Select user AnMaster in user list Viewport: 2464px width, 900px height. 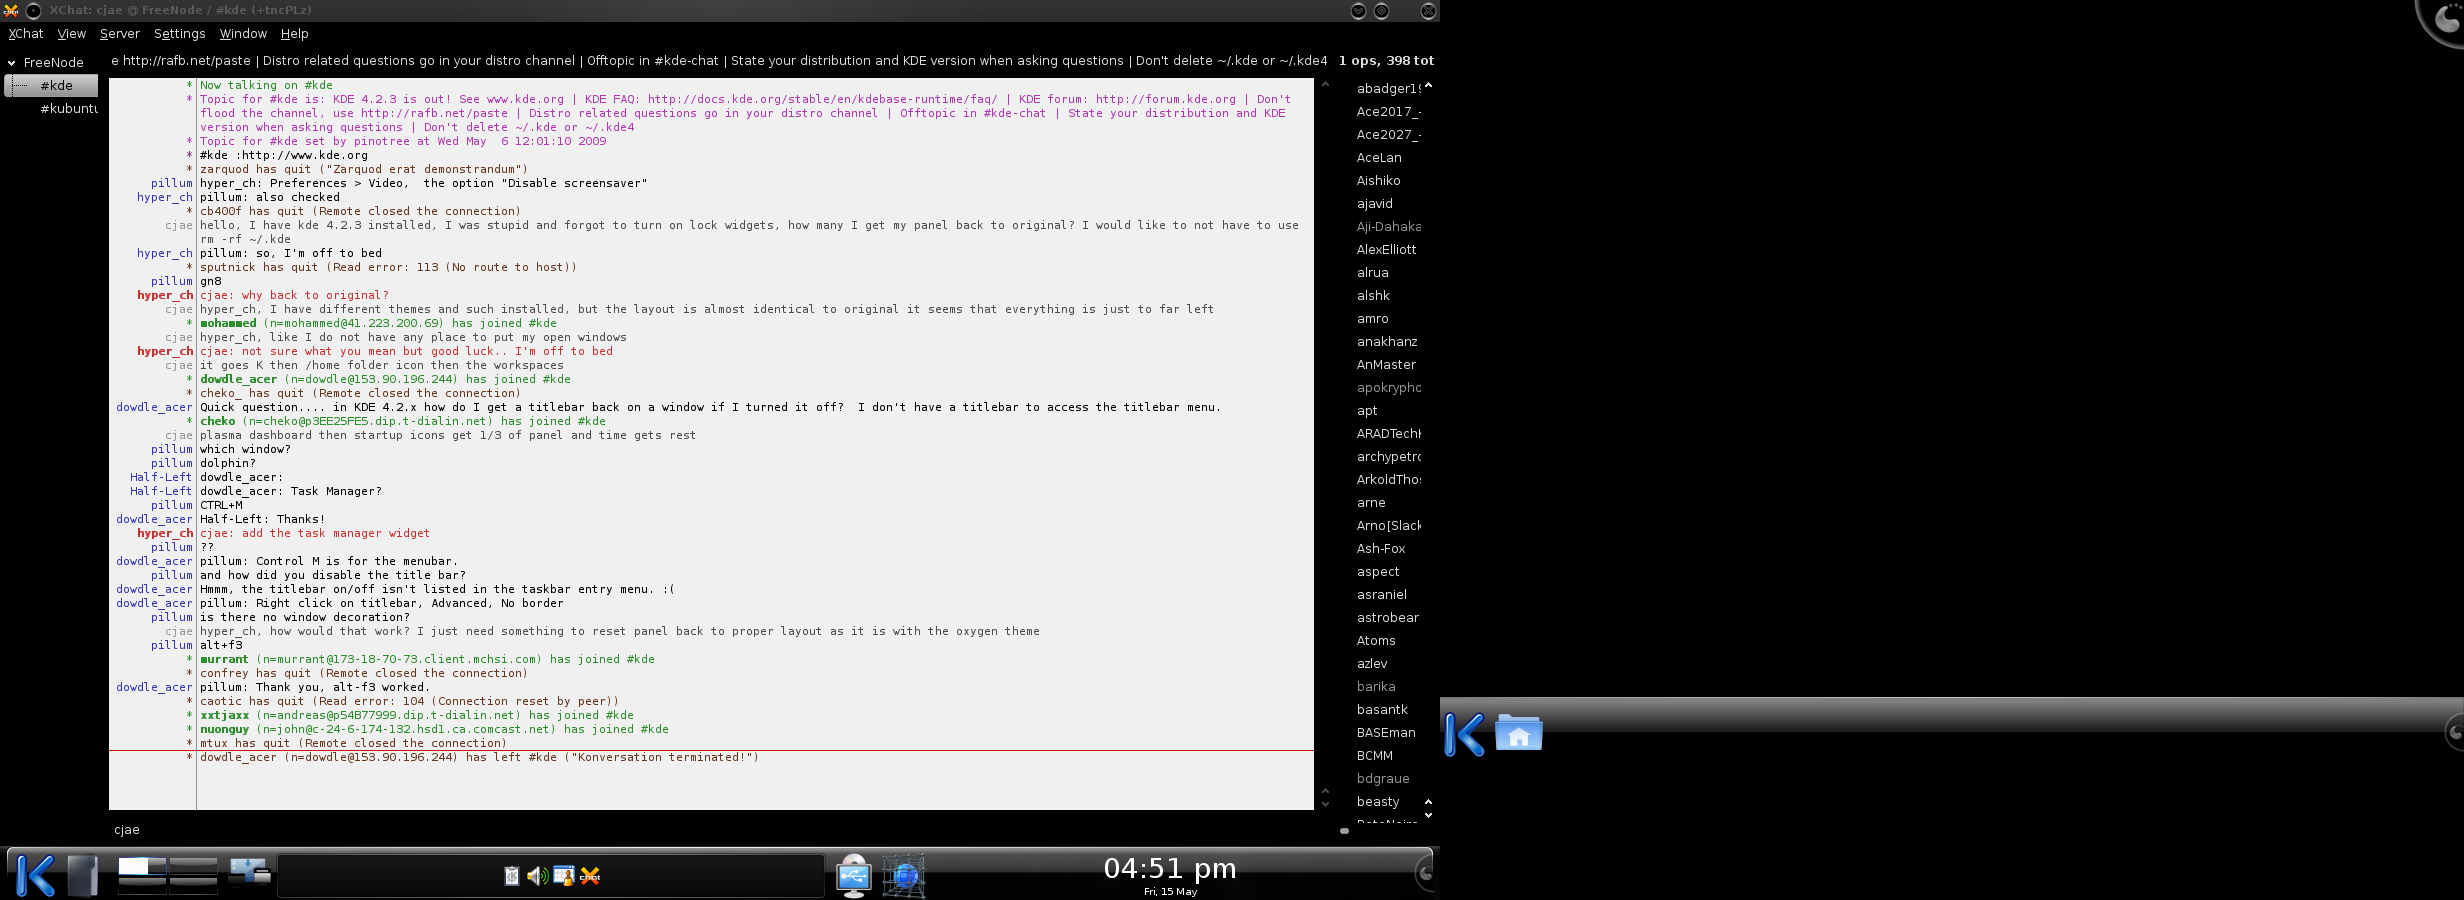pyautogui.click(x=1386, y=365)
